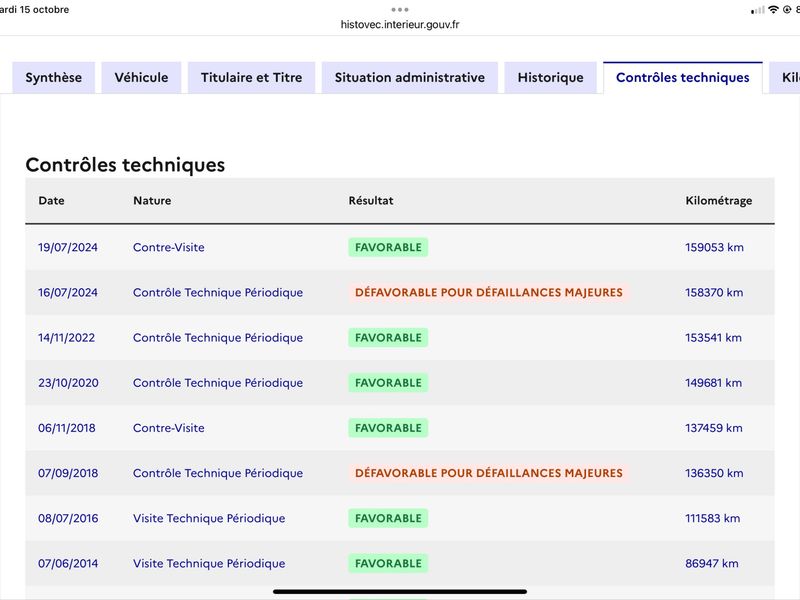Click the 153541 km mileage value
Screen dimensions: 800x600
pyautogui.click(x=713, y=338)
